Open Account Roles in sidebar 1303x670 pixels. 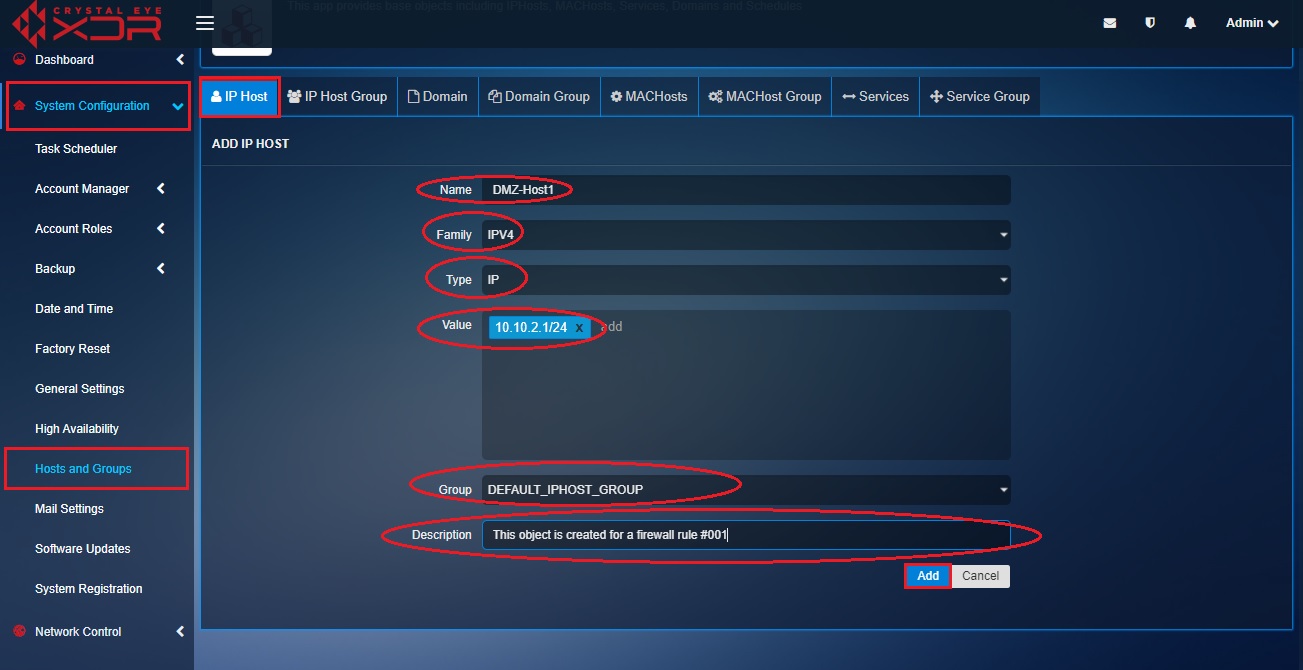click(73, 229)
